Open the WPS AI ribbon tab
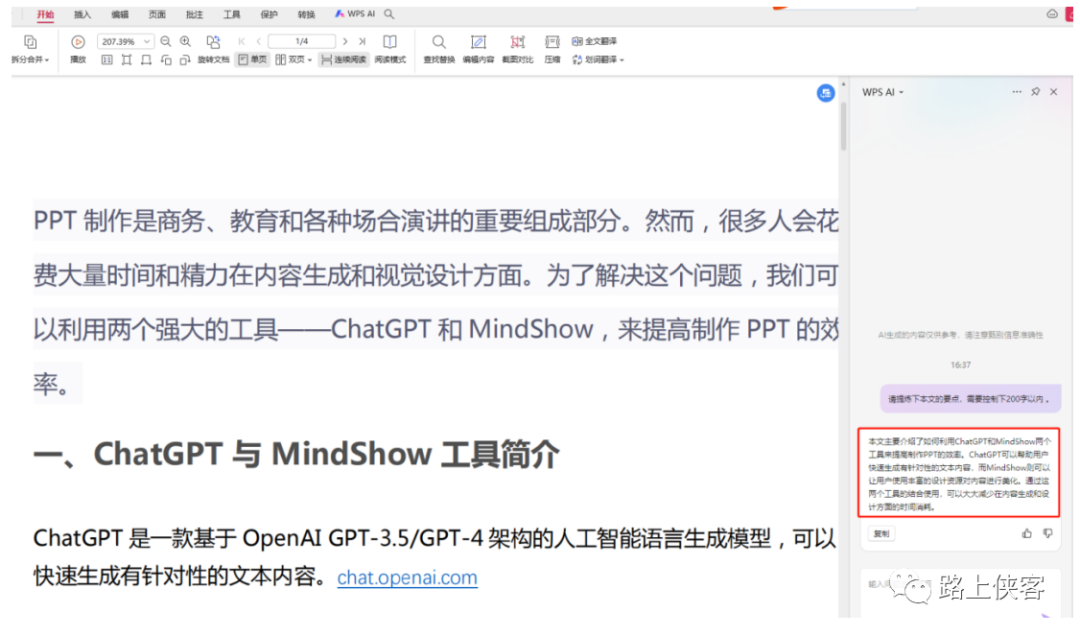The width and height of the screenshot is (1080, 635). tap(354, 14)
